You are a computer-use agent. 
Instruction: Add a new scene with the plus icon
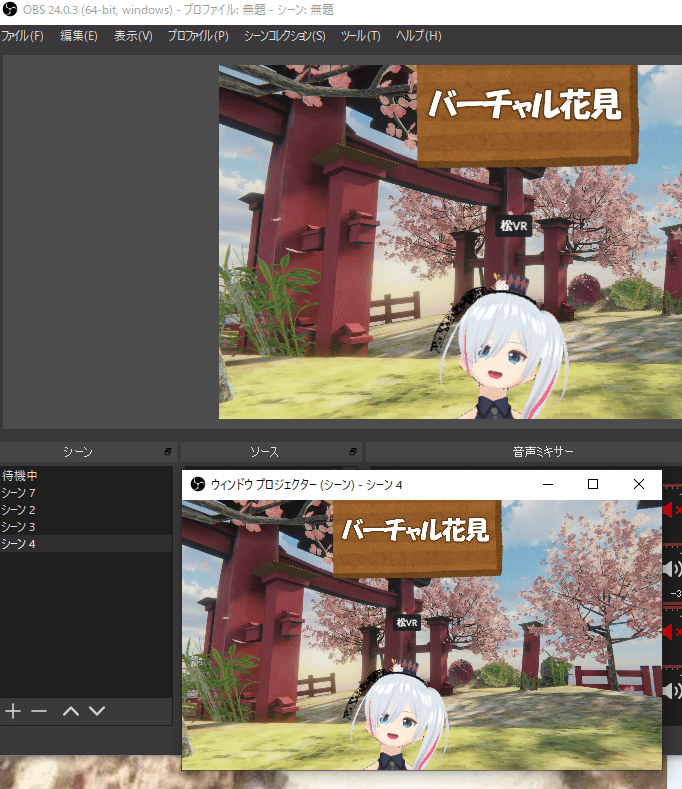(x=13, y=711)
